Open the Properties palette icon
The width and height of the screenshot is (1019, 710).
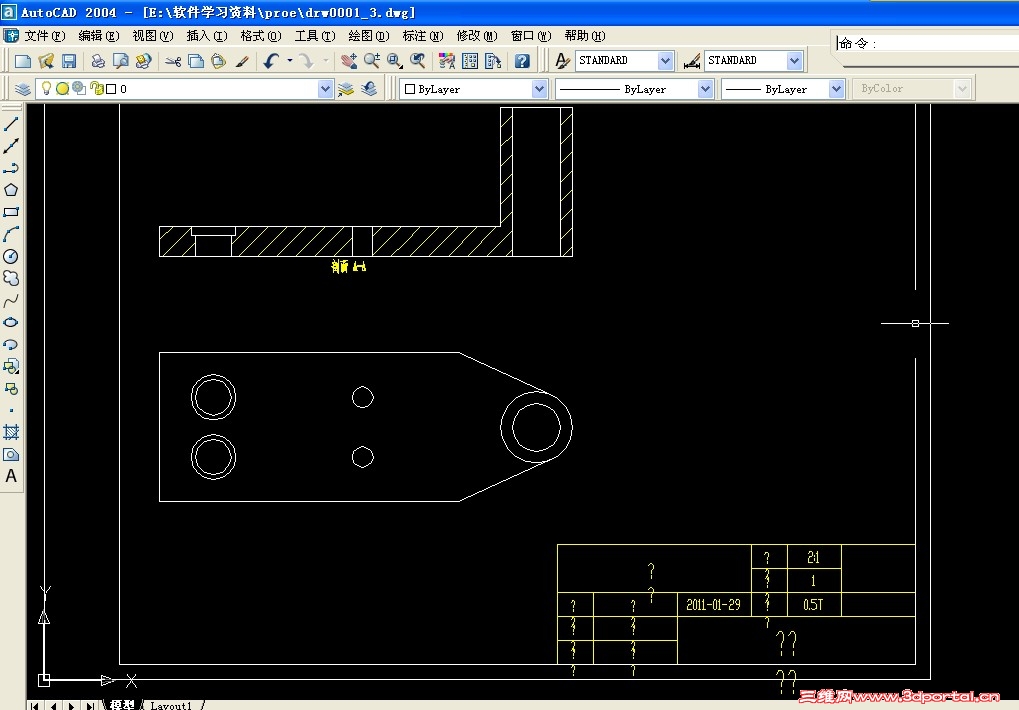(447, 61)
